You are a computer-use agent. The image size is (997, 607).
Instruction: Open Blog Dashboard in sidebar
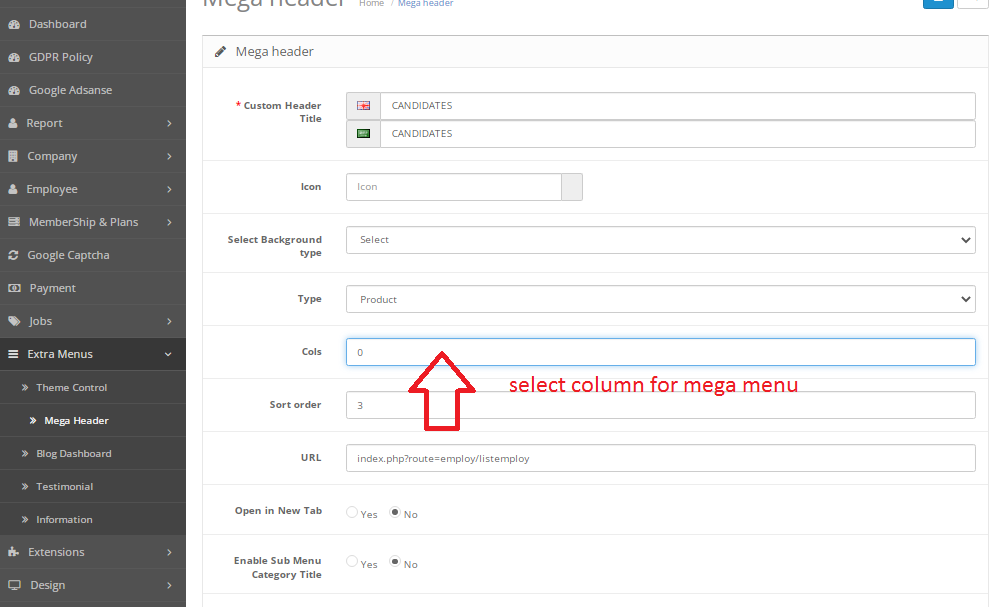[73, 453]
